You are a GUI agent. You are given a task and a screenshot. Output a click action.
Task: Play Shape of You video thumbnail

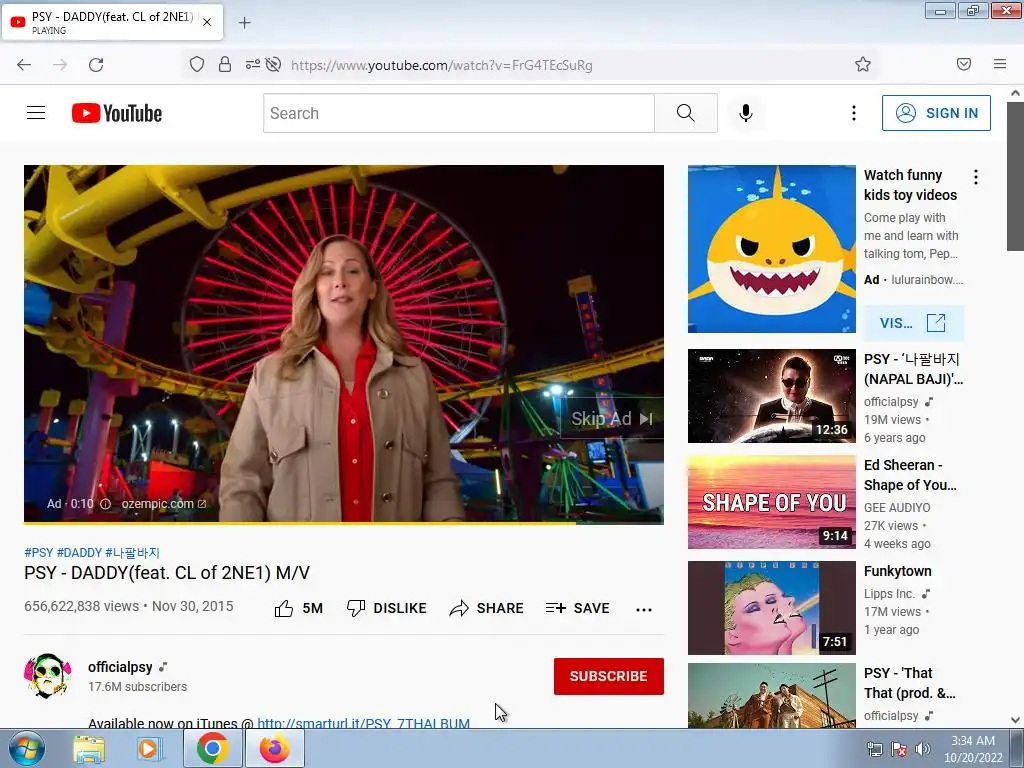point(771,502)
